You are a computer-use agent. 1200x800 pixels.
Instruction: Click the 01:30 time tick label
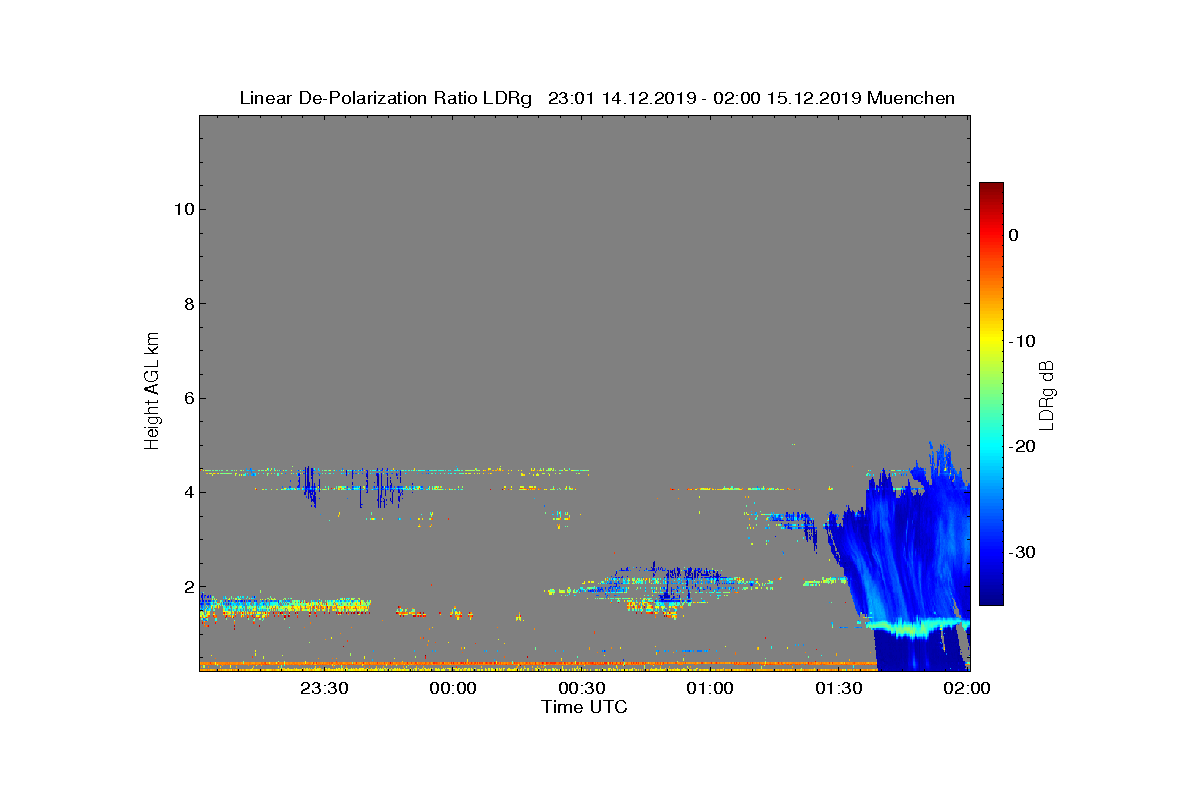click(x=838, y=688)
